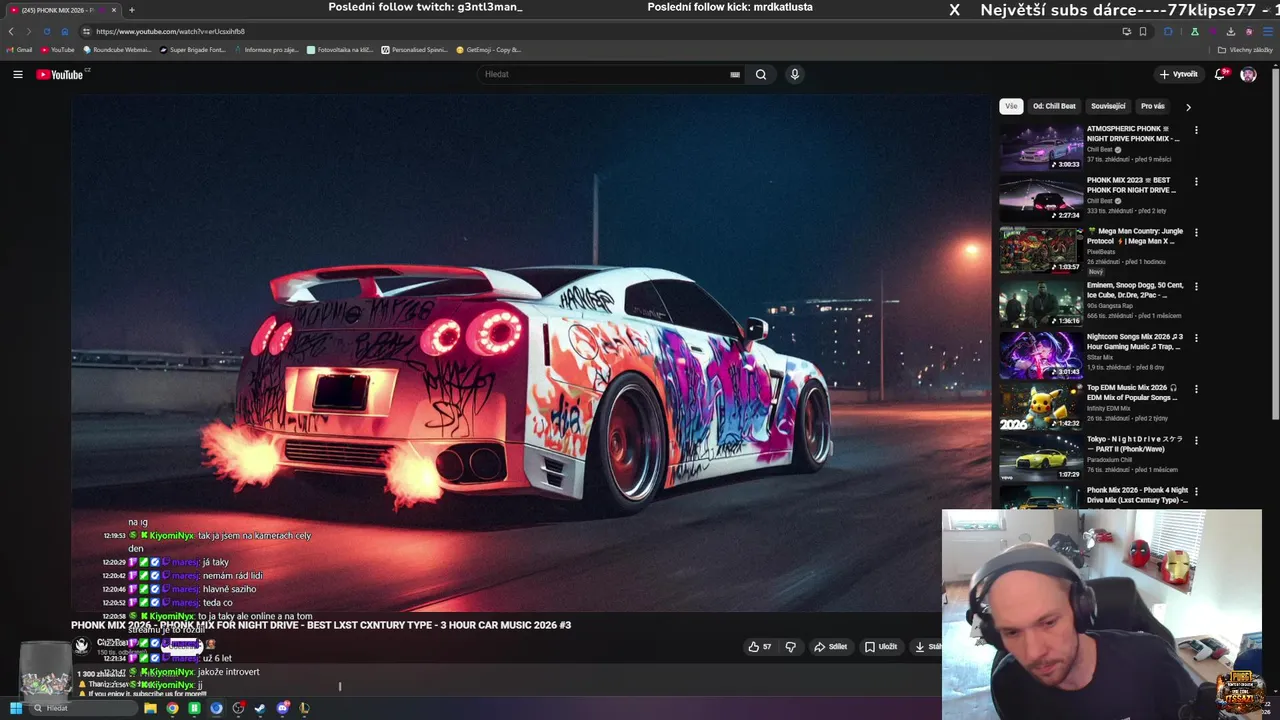Click the magnifier search button

(x=761, y=74)
